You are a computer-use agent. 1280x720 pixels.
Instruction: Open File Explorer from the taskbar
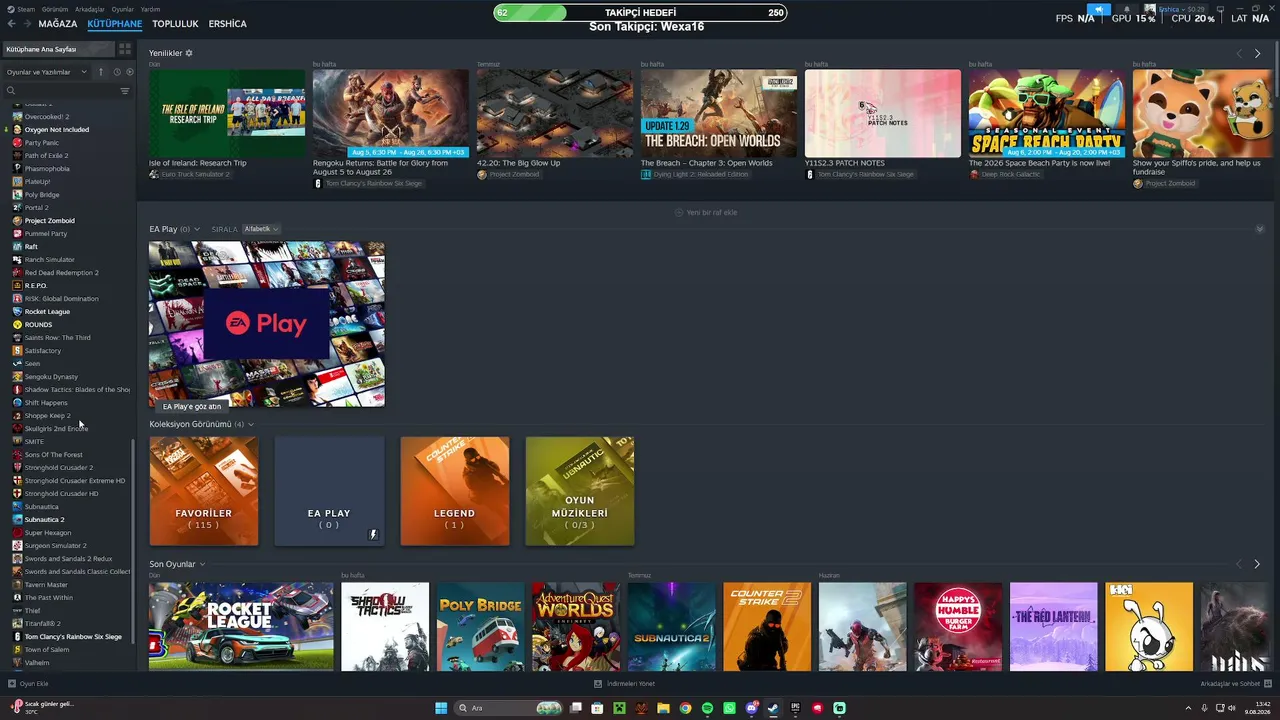coord(663,708)
